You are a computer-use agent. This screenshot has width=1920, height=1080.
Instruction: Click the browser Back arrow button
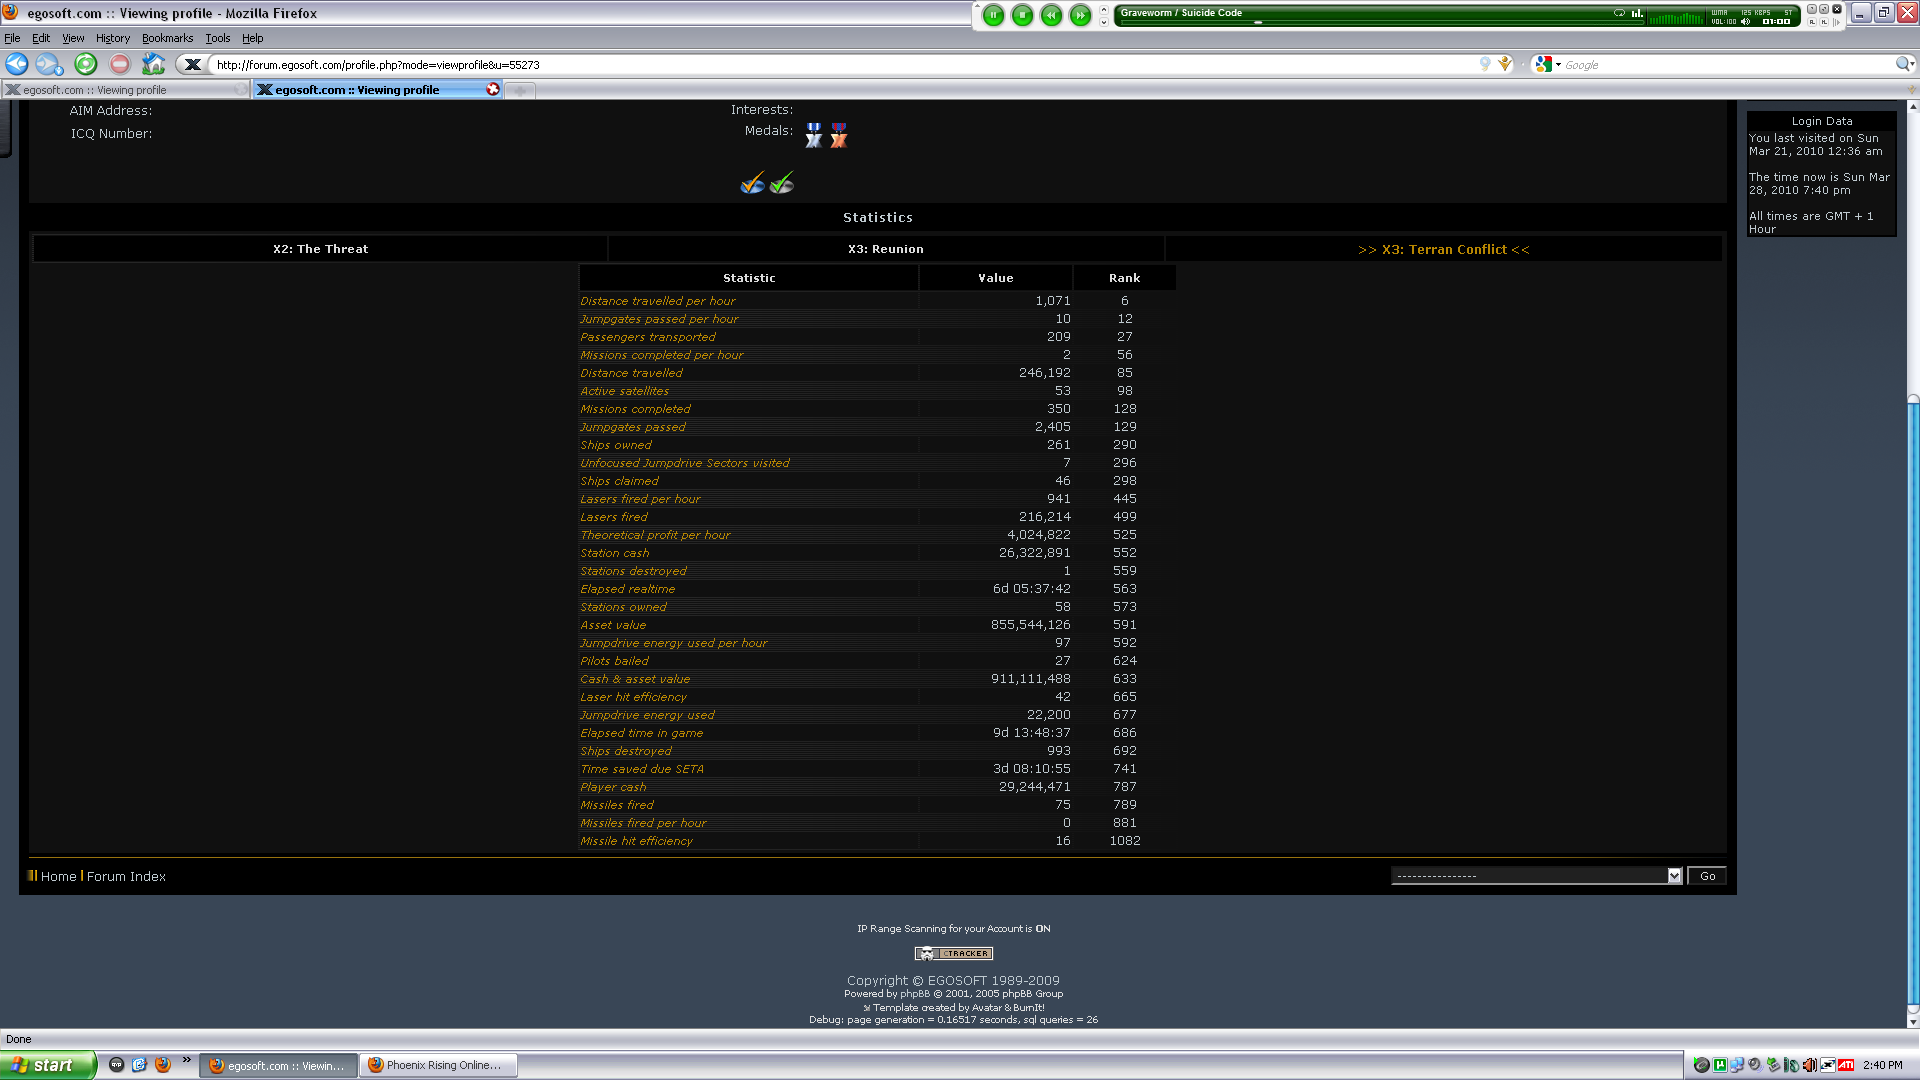pyautogui.click(x=17, y=65)
